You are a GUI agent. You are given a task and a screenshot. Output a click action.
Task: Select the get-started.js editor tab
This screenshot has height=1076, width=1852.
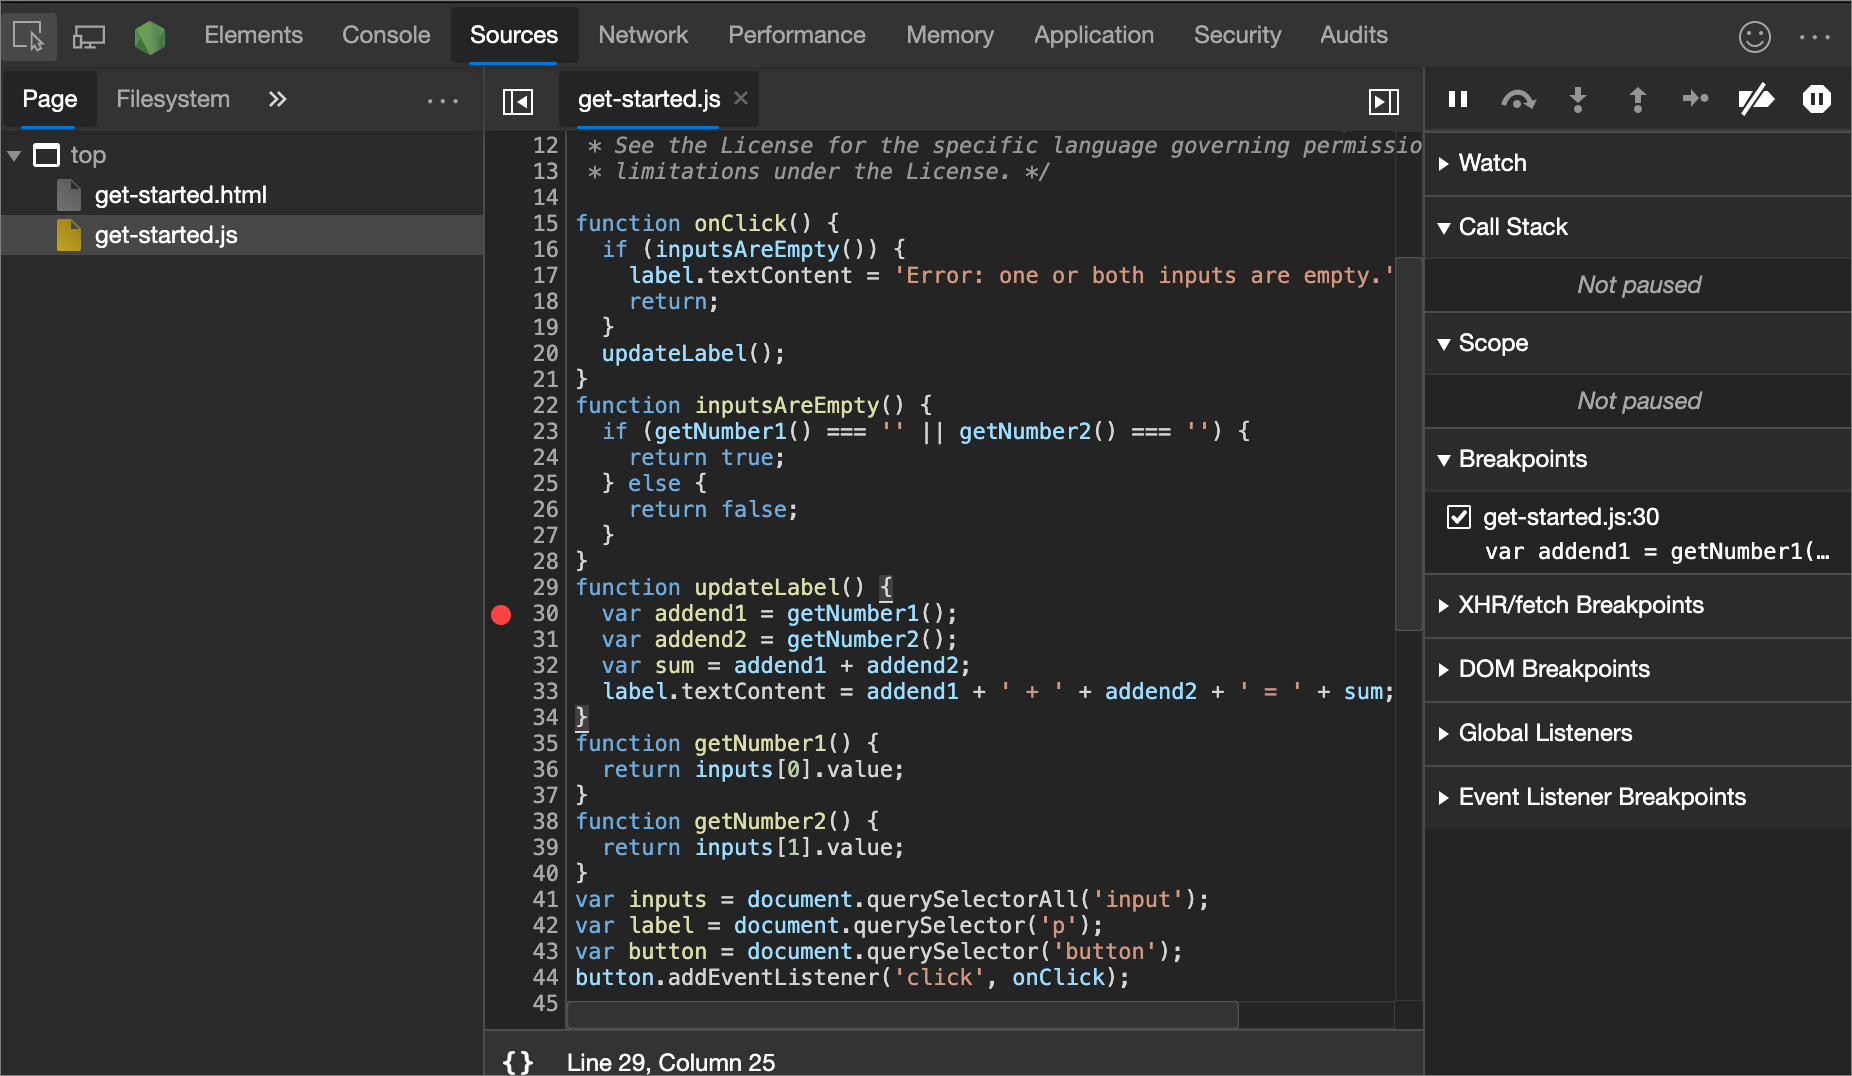point(649,99)
